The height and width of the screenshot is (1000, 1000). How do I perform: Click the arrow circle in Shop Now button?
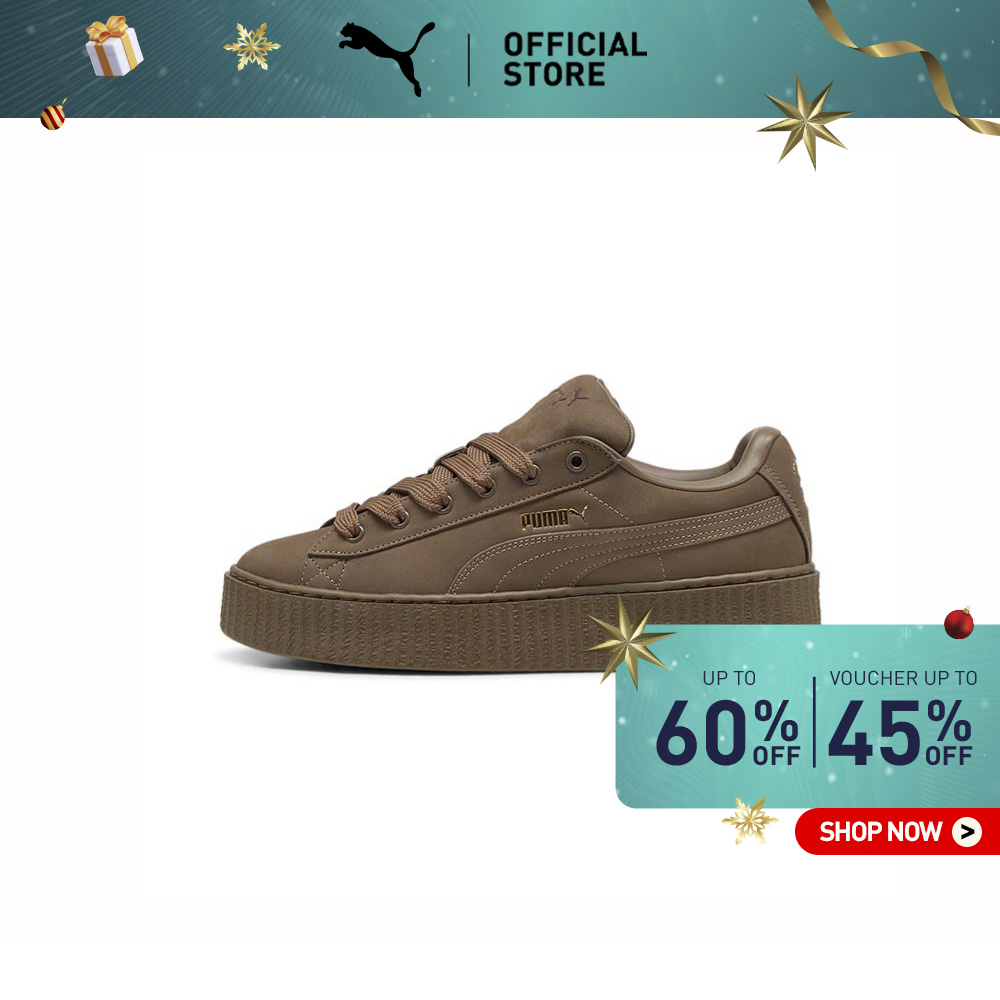coord(967,832)
